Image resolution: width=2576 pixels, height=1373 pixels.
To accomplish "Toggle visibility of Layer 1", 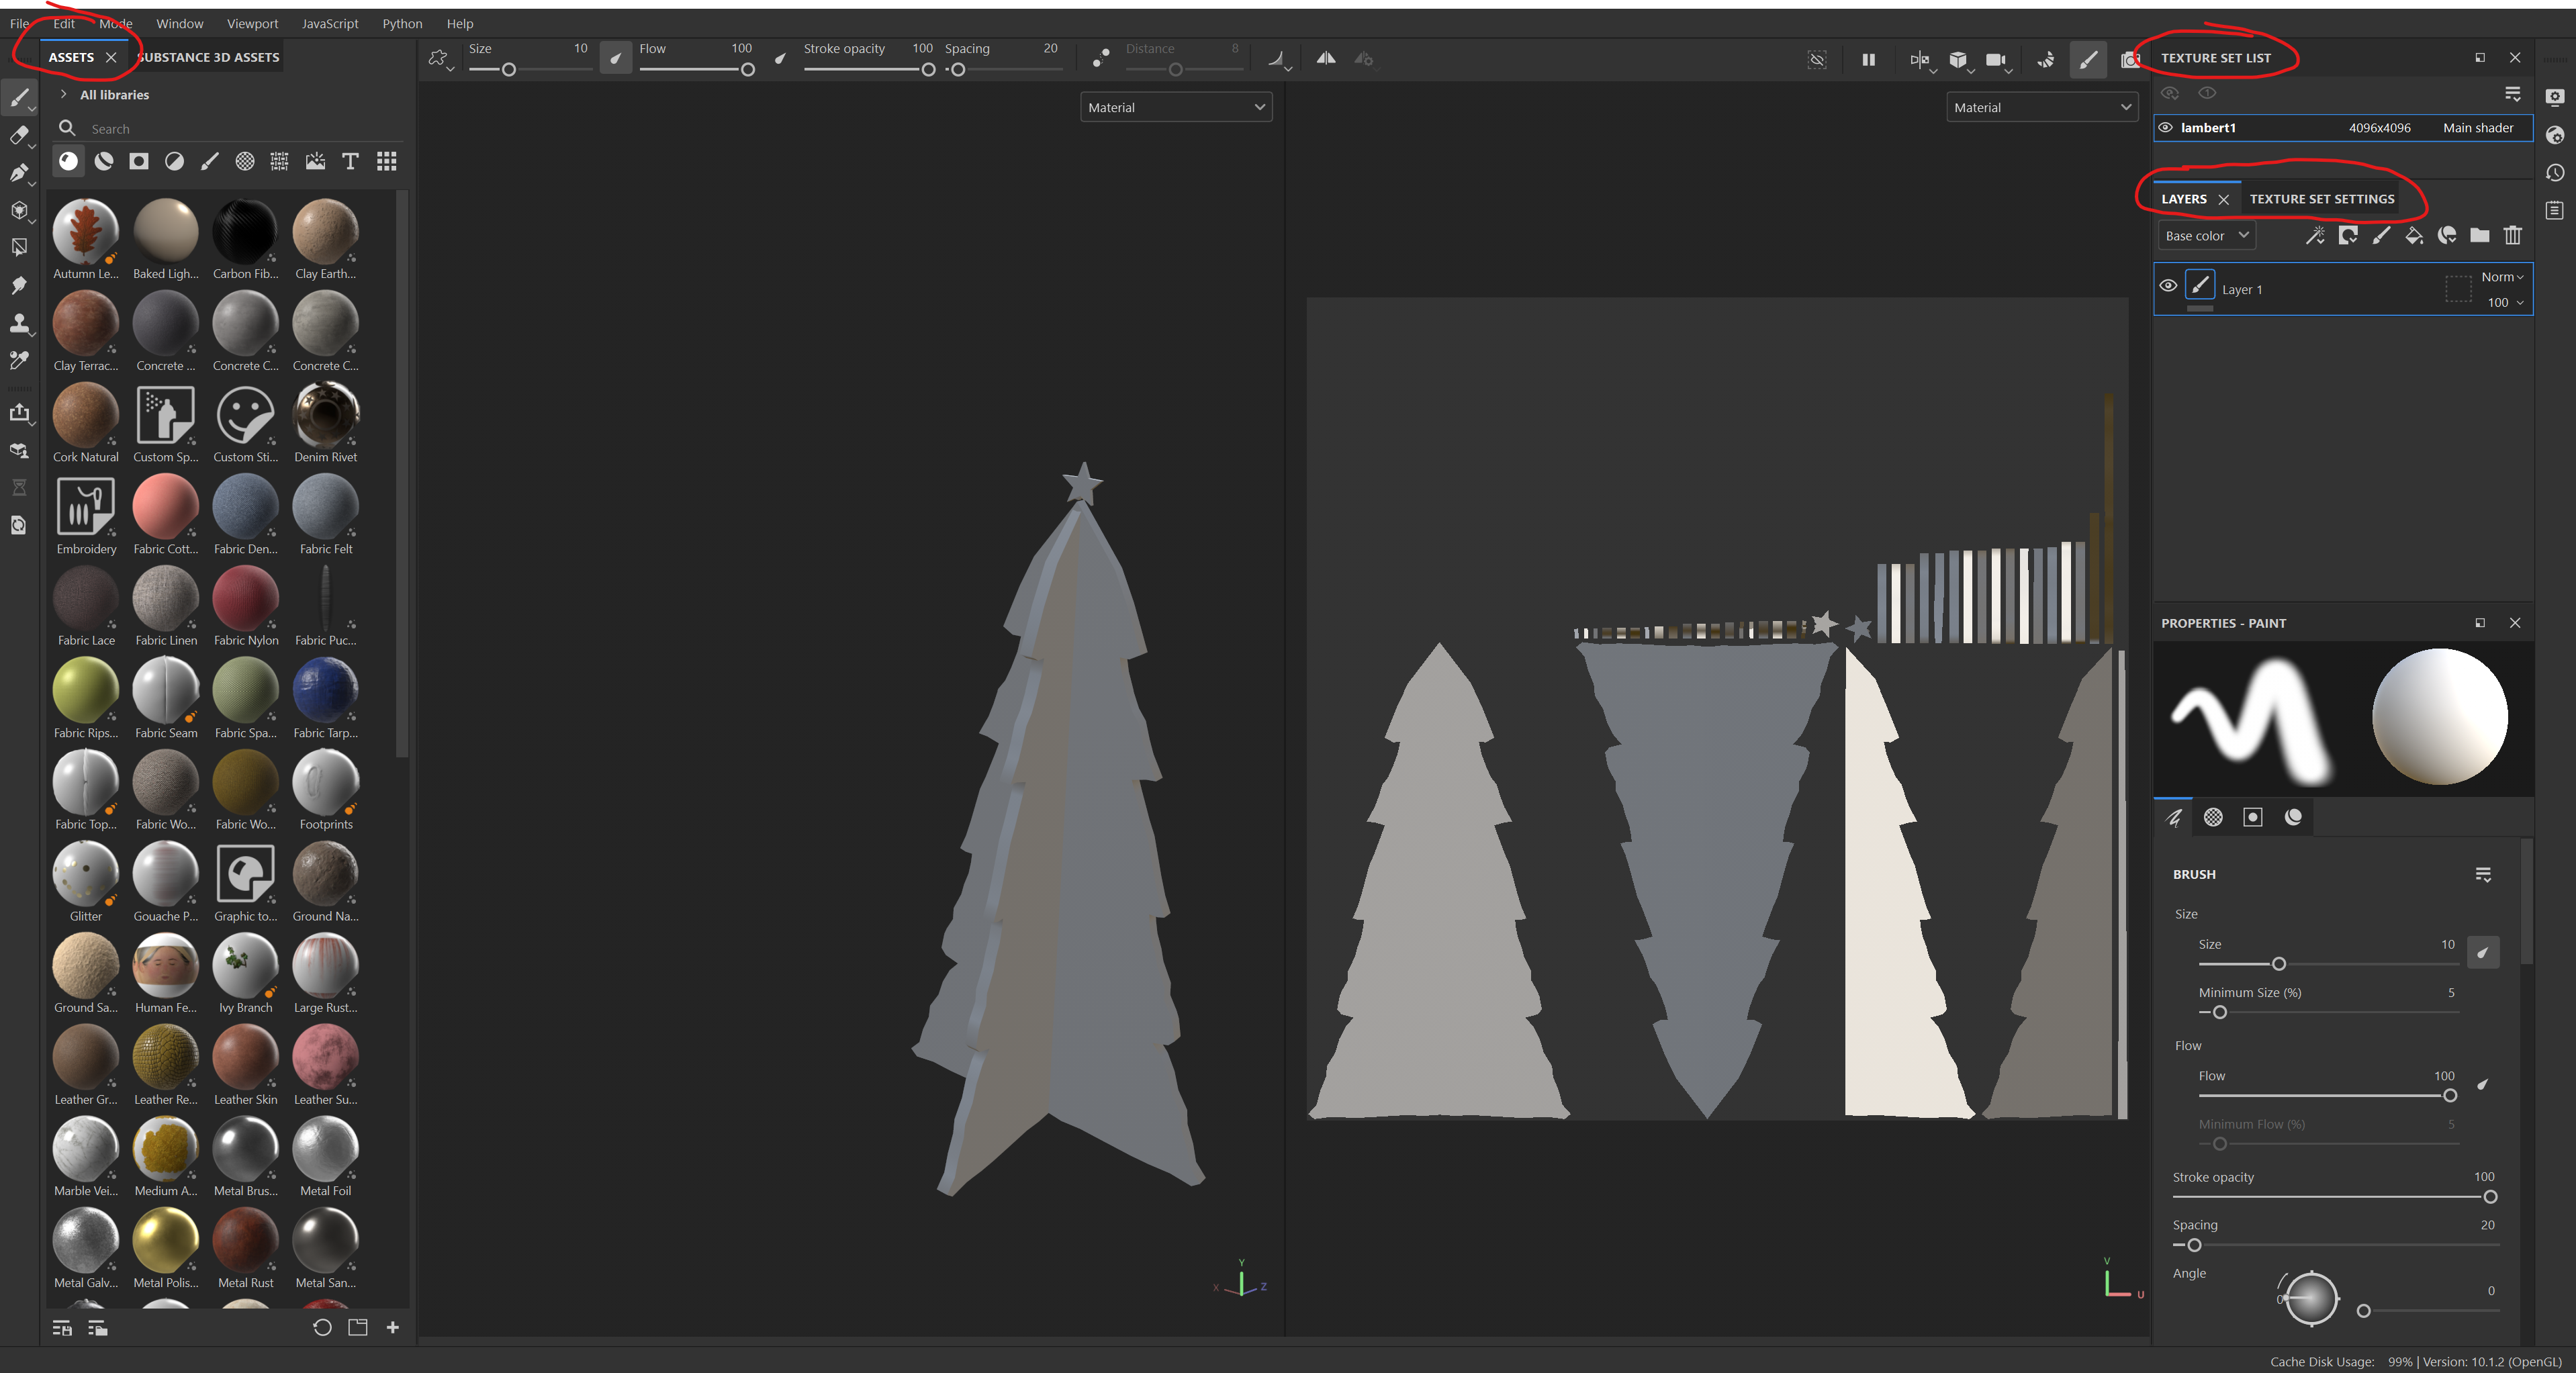I will 2167,286.
